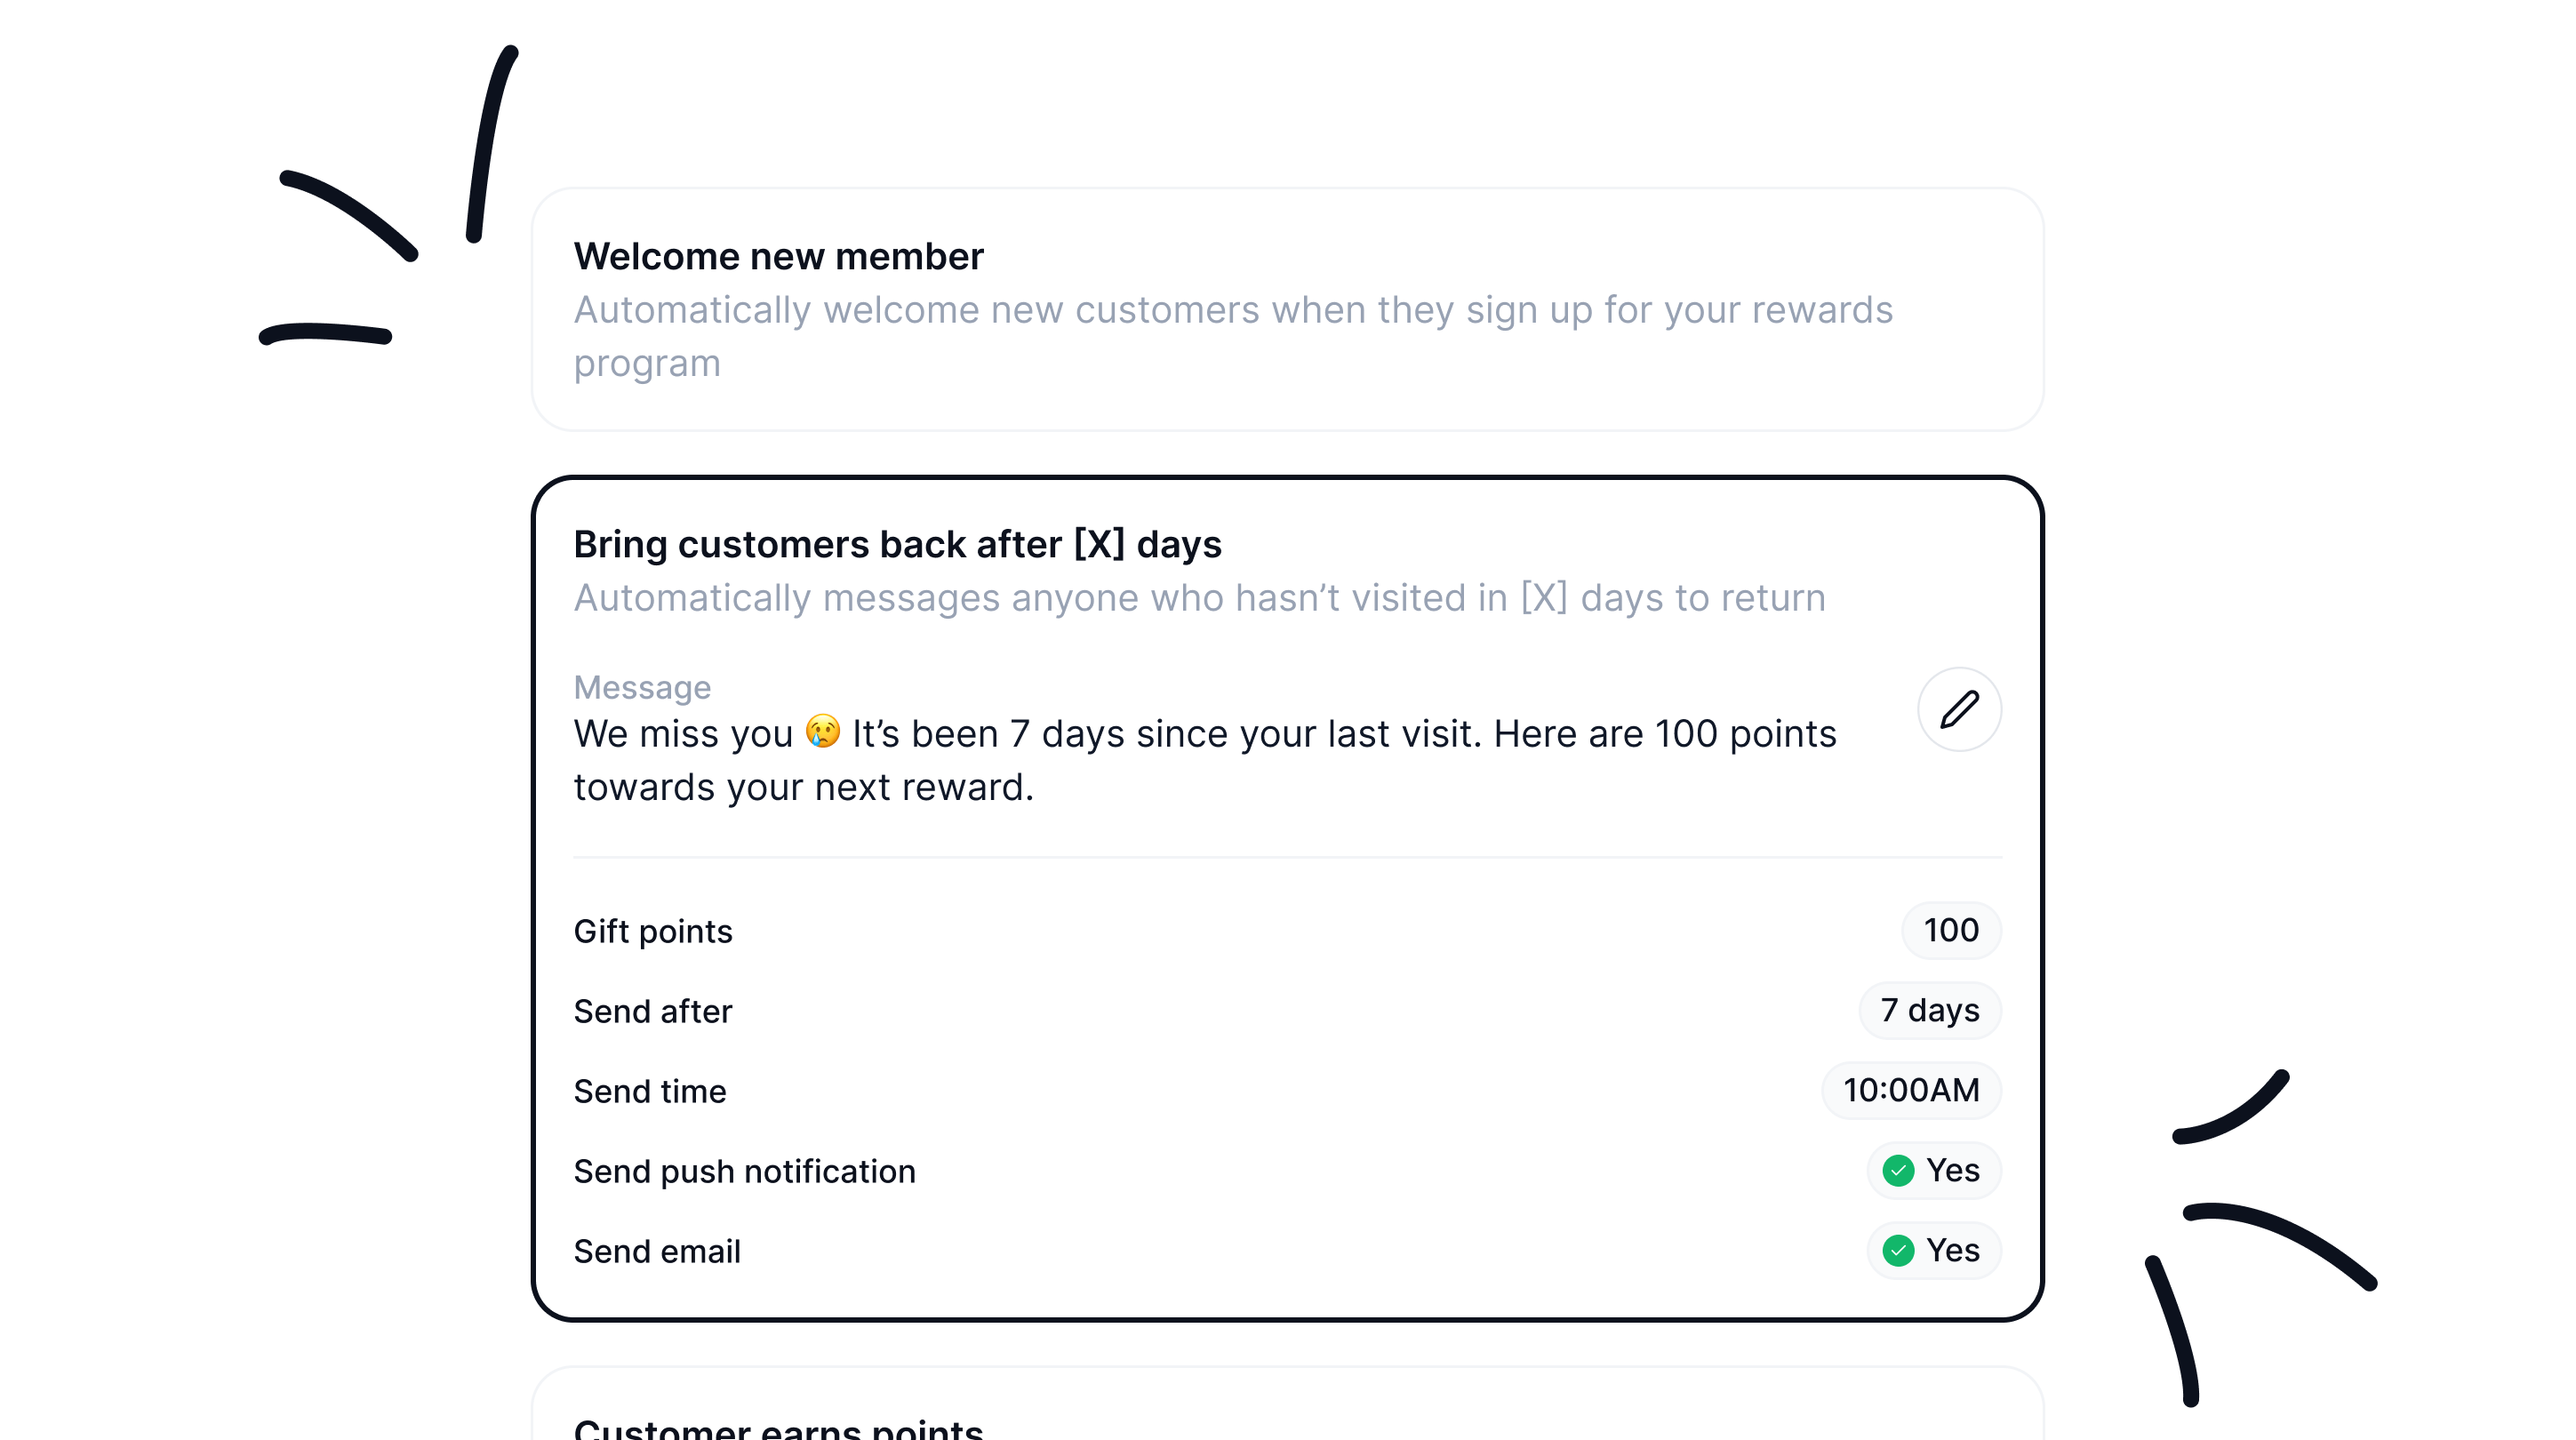Click the crying emoji in the message text
The height and width of the screenshot is (1440, 2576).
[x=824, y=732]
